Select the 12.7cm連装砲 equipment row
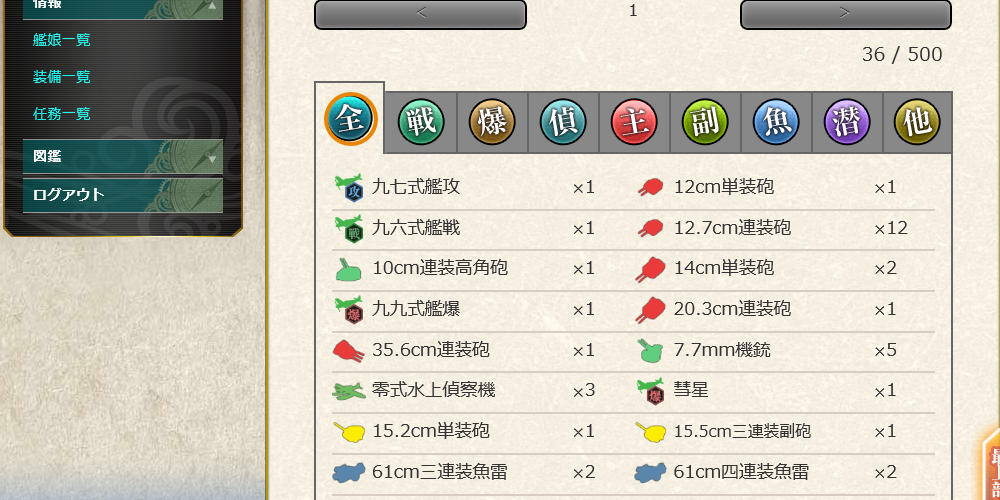 pos(784,228)
